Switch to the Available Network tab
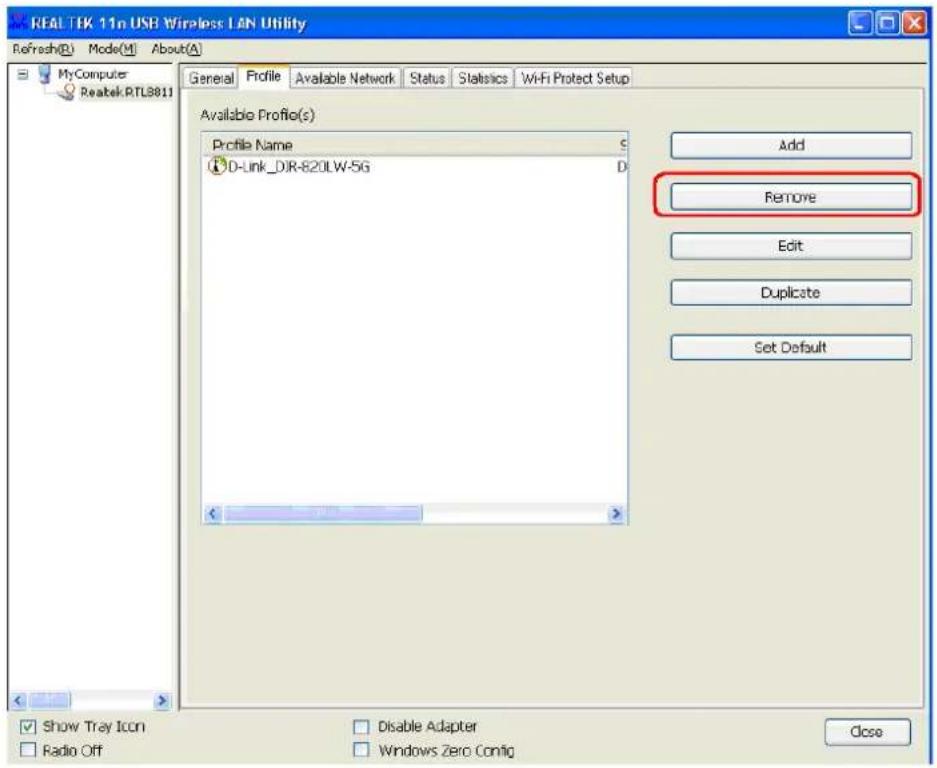 click(x=345, y=78)
